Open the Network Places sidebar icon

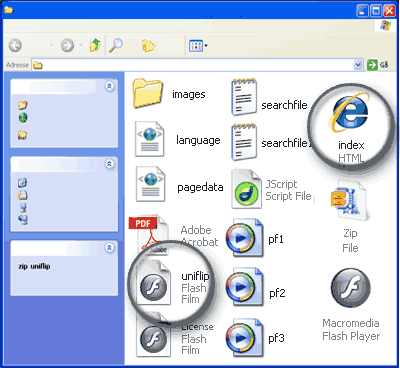[23, 219]
